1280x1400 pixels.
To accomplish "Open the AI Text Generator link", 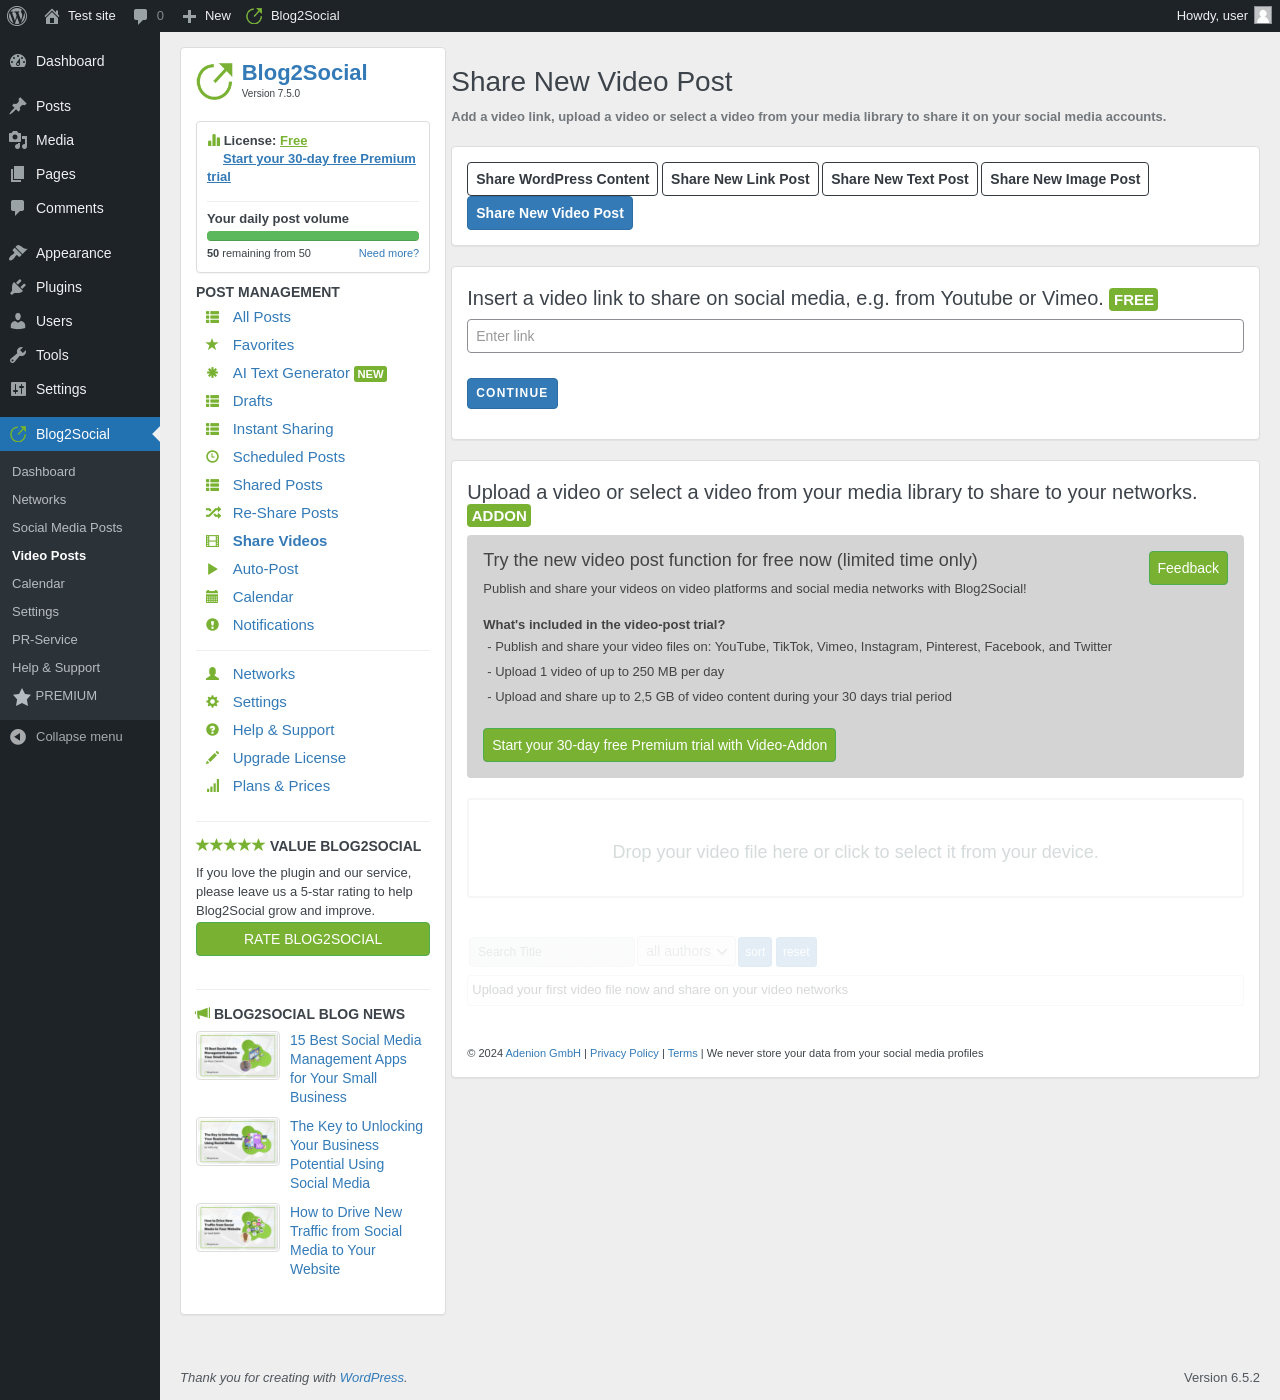I will tap(291, 373).
